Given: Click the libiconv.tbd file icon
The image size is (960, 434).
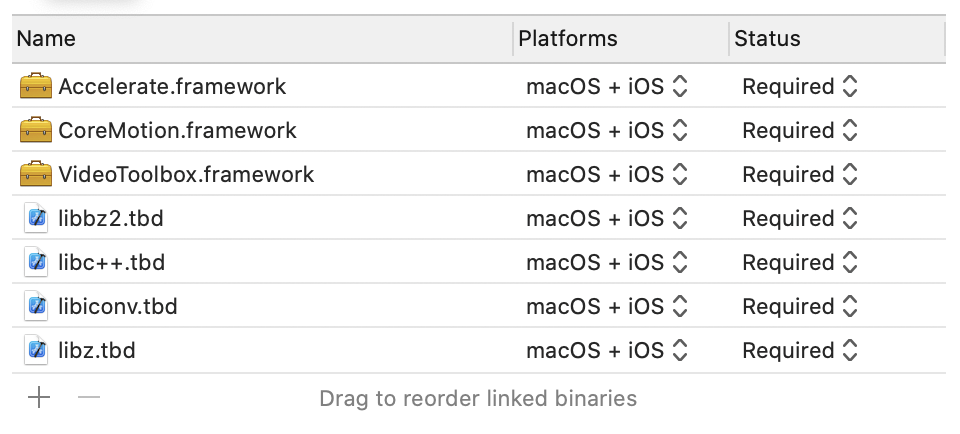Looking at the screenshot, I should [37, 307].
